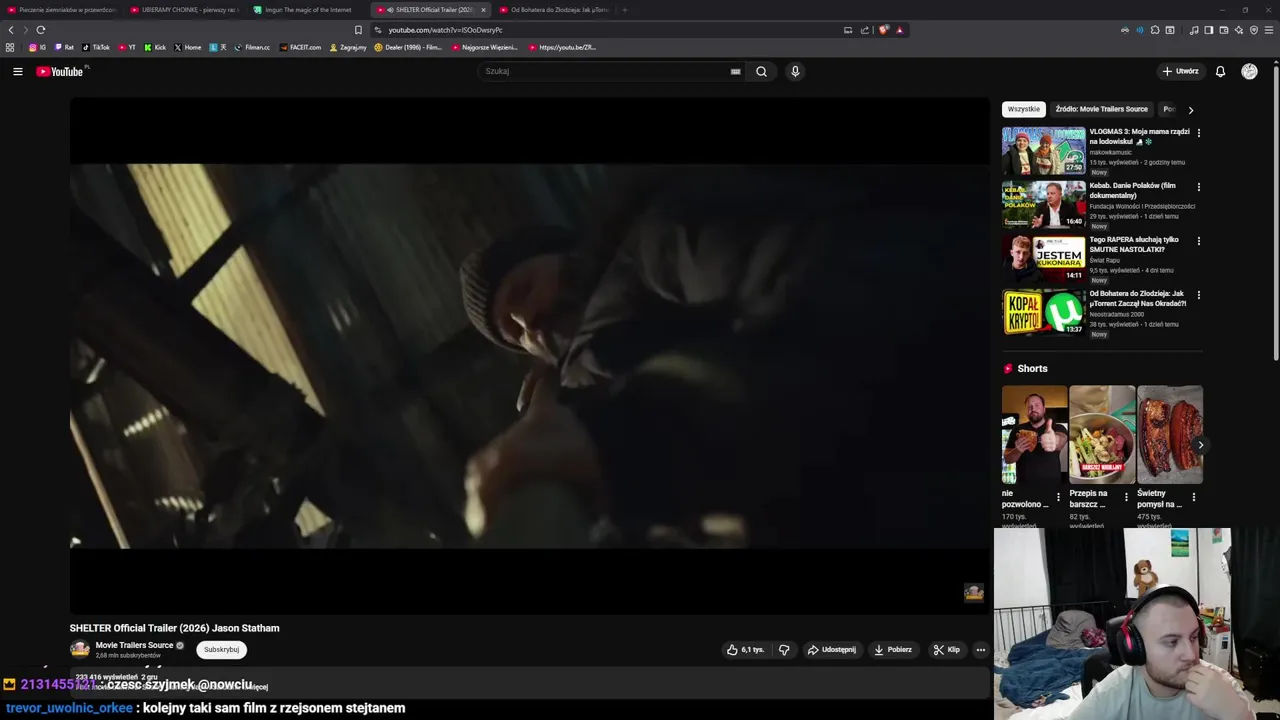Open the YouTube hamburger guide menu

click(17, 72)
